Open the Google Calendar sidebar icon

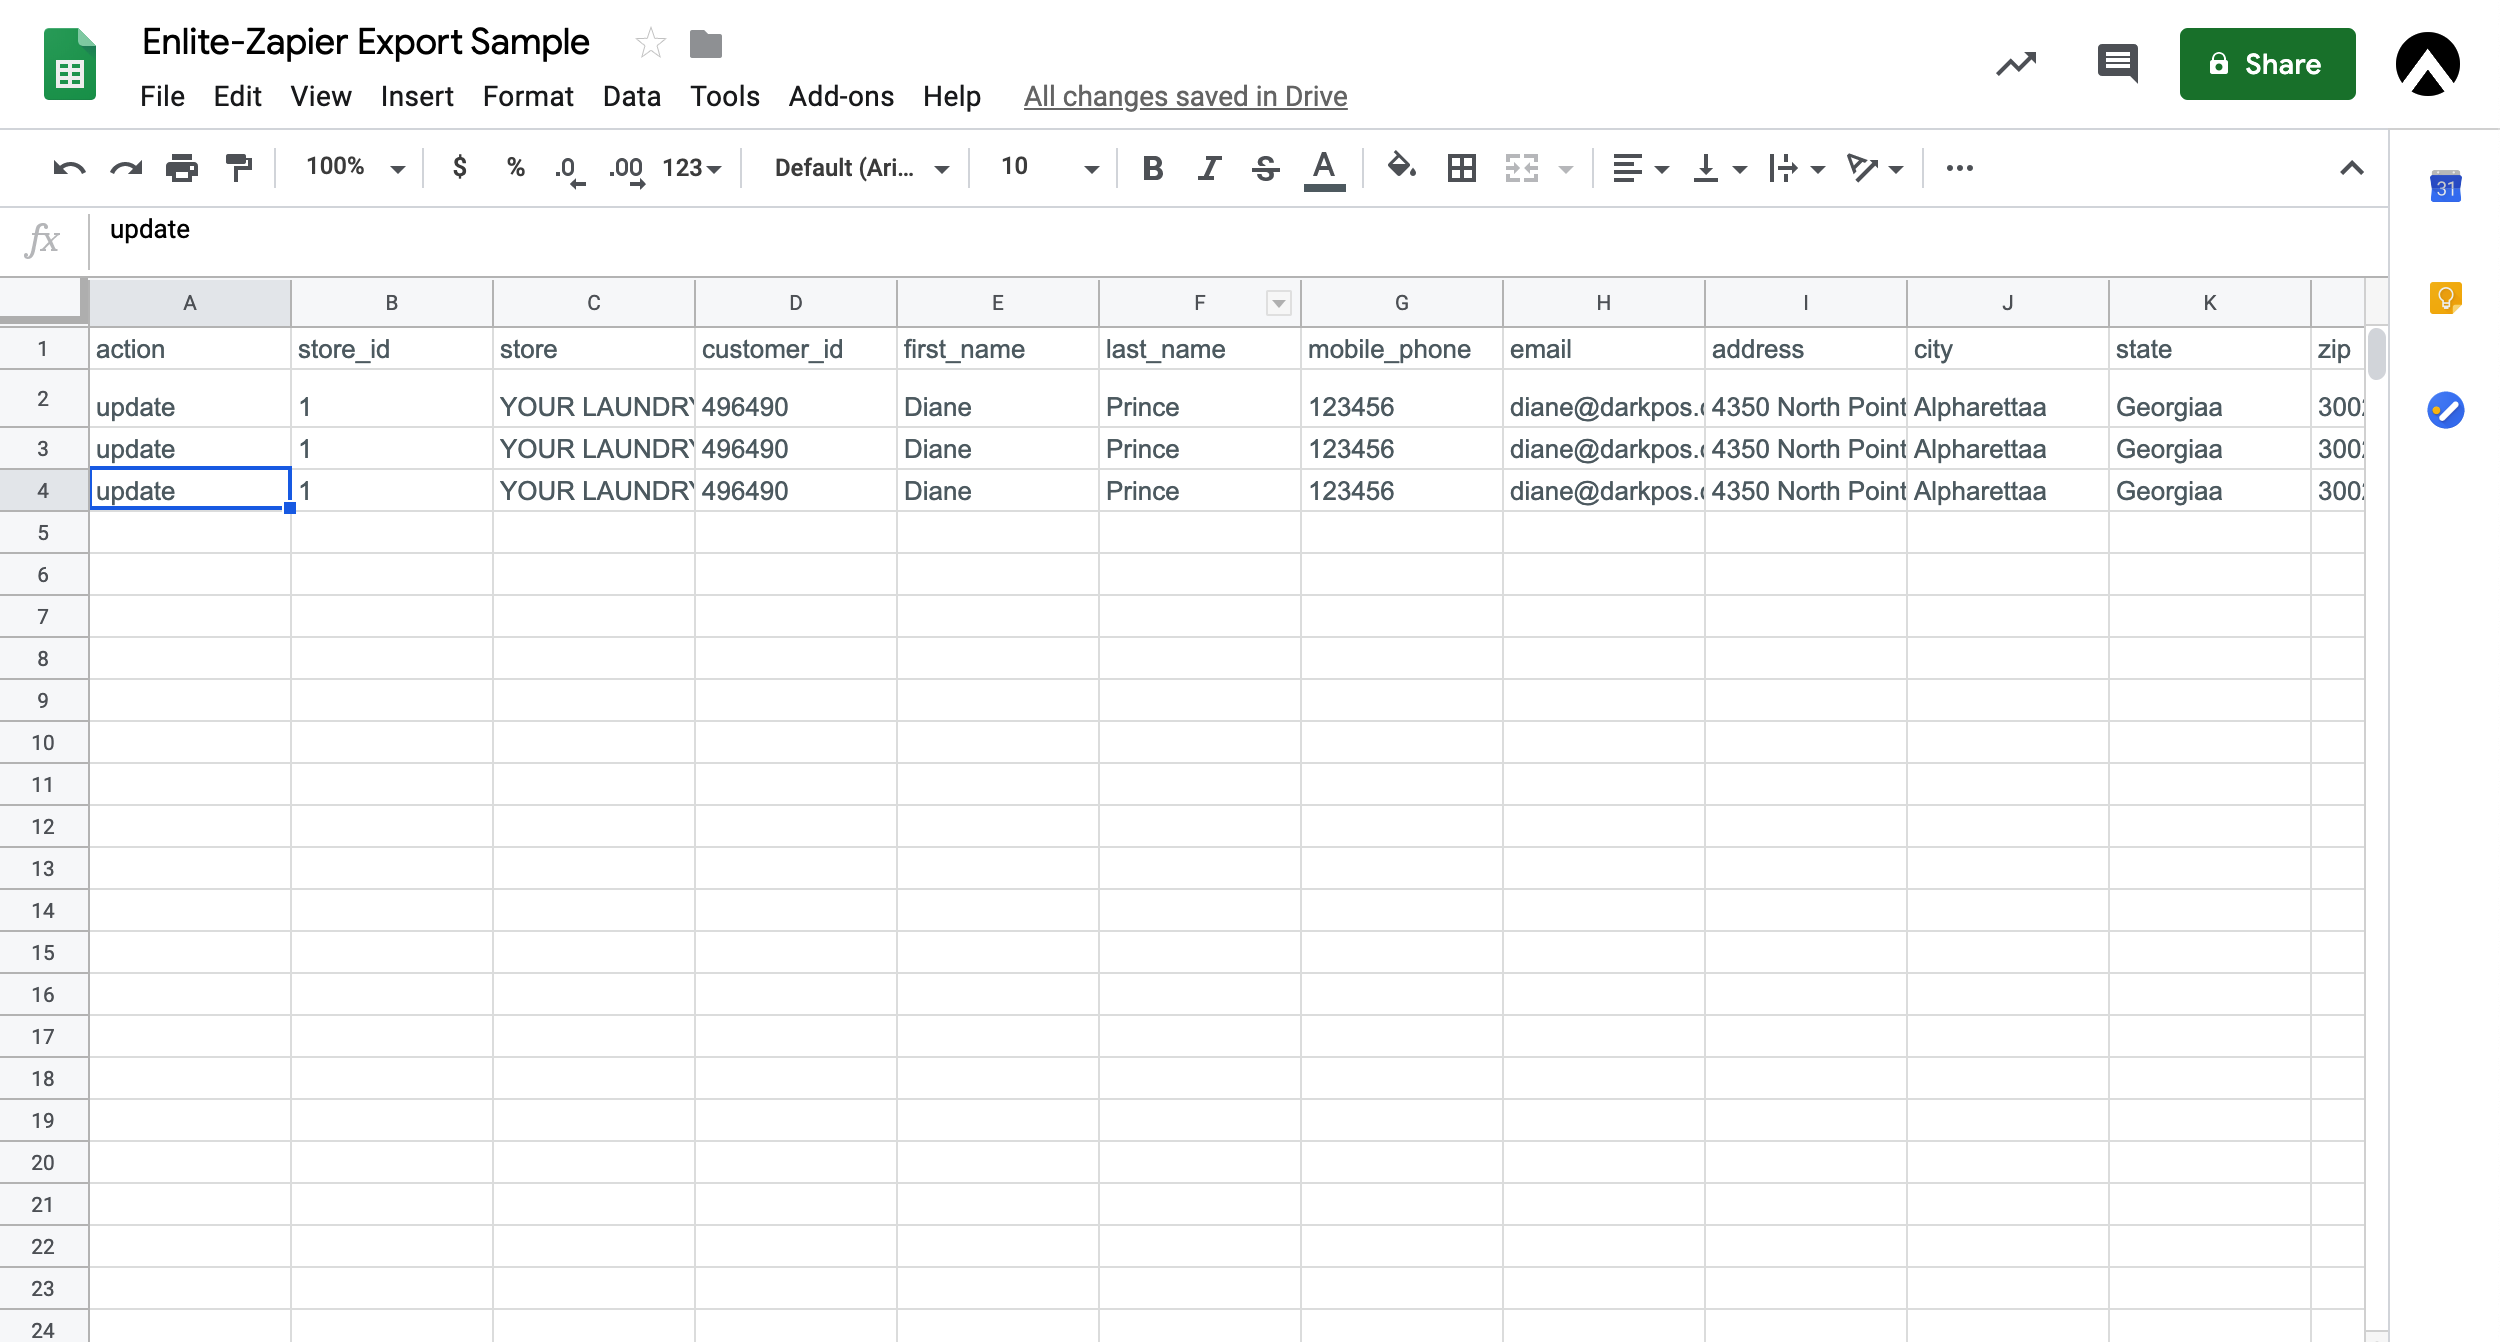click(2445, 187)
